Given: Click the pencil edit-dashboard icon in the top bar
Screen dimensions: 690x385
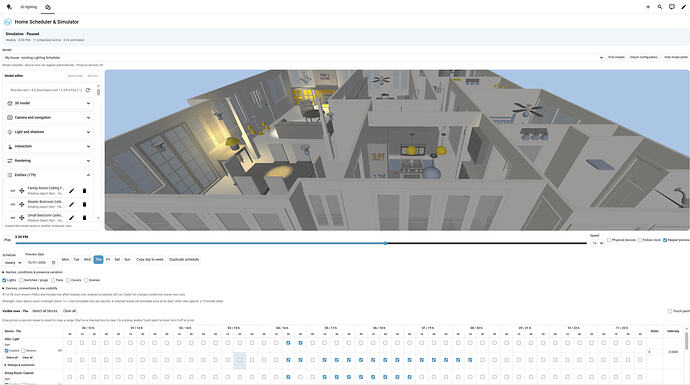Looking at the screenshot, I should point(683,7).
